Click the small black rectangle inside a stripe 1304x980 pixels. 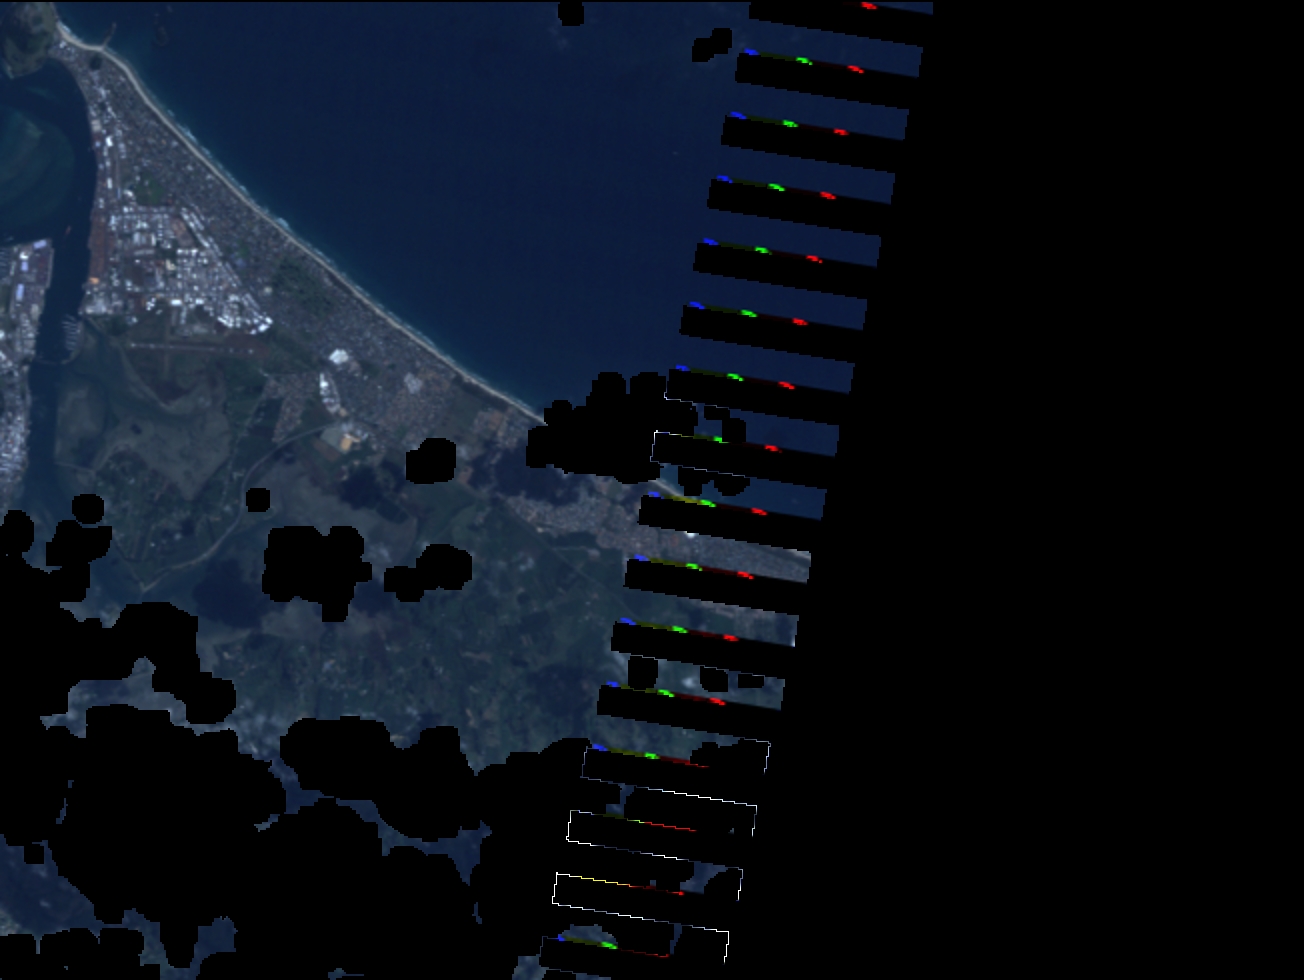click(x=750, y=681)
